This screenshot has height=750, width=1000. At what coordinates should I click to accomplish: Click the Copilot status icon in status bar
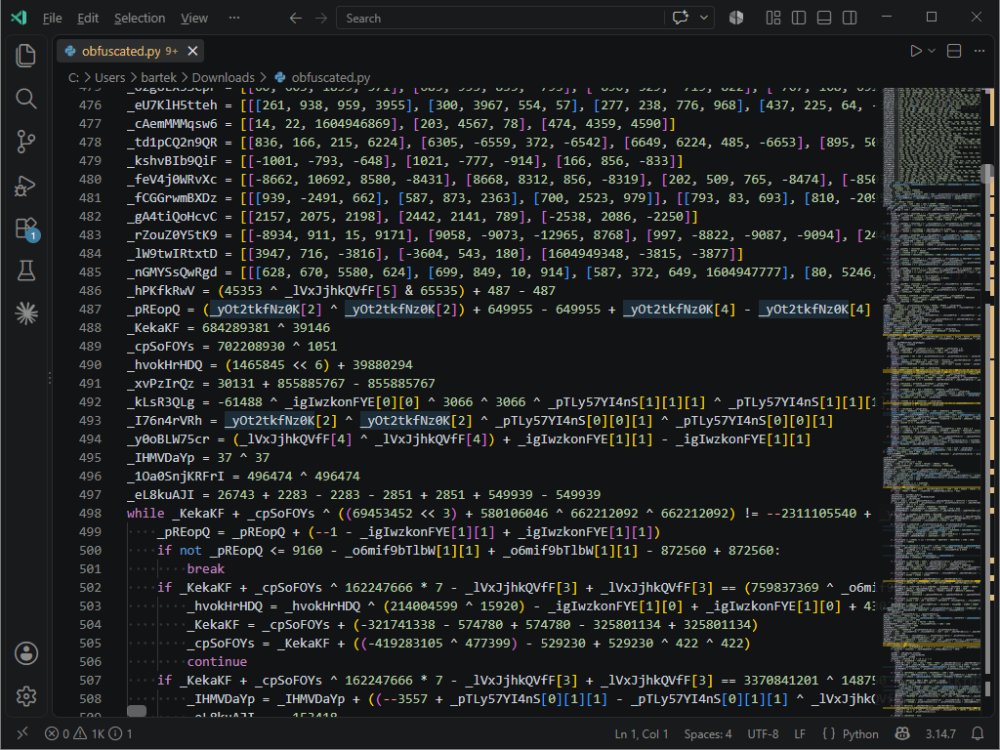(902, 734)
